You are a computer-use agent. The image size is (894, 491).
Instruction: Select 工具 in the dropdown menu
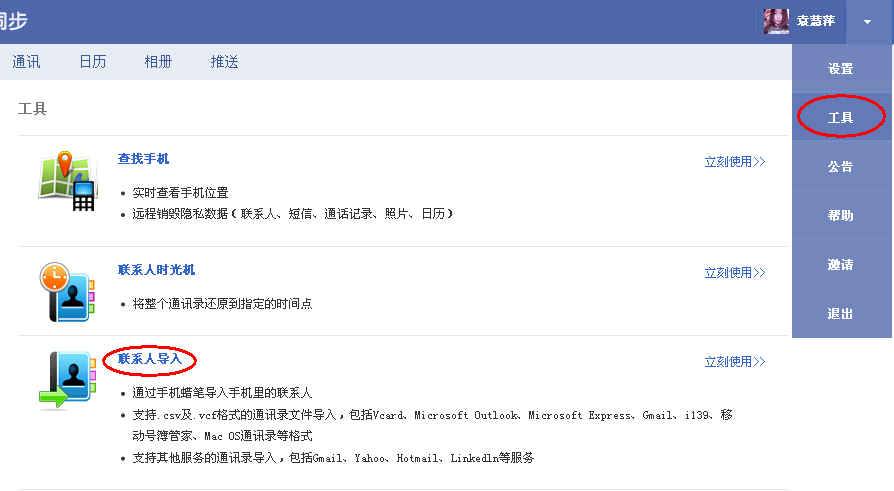coord(840,118)
